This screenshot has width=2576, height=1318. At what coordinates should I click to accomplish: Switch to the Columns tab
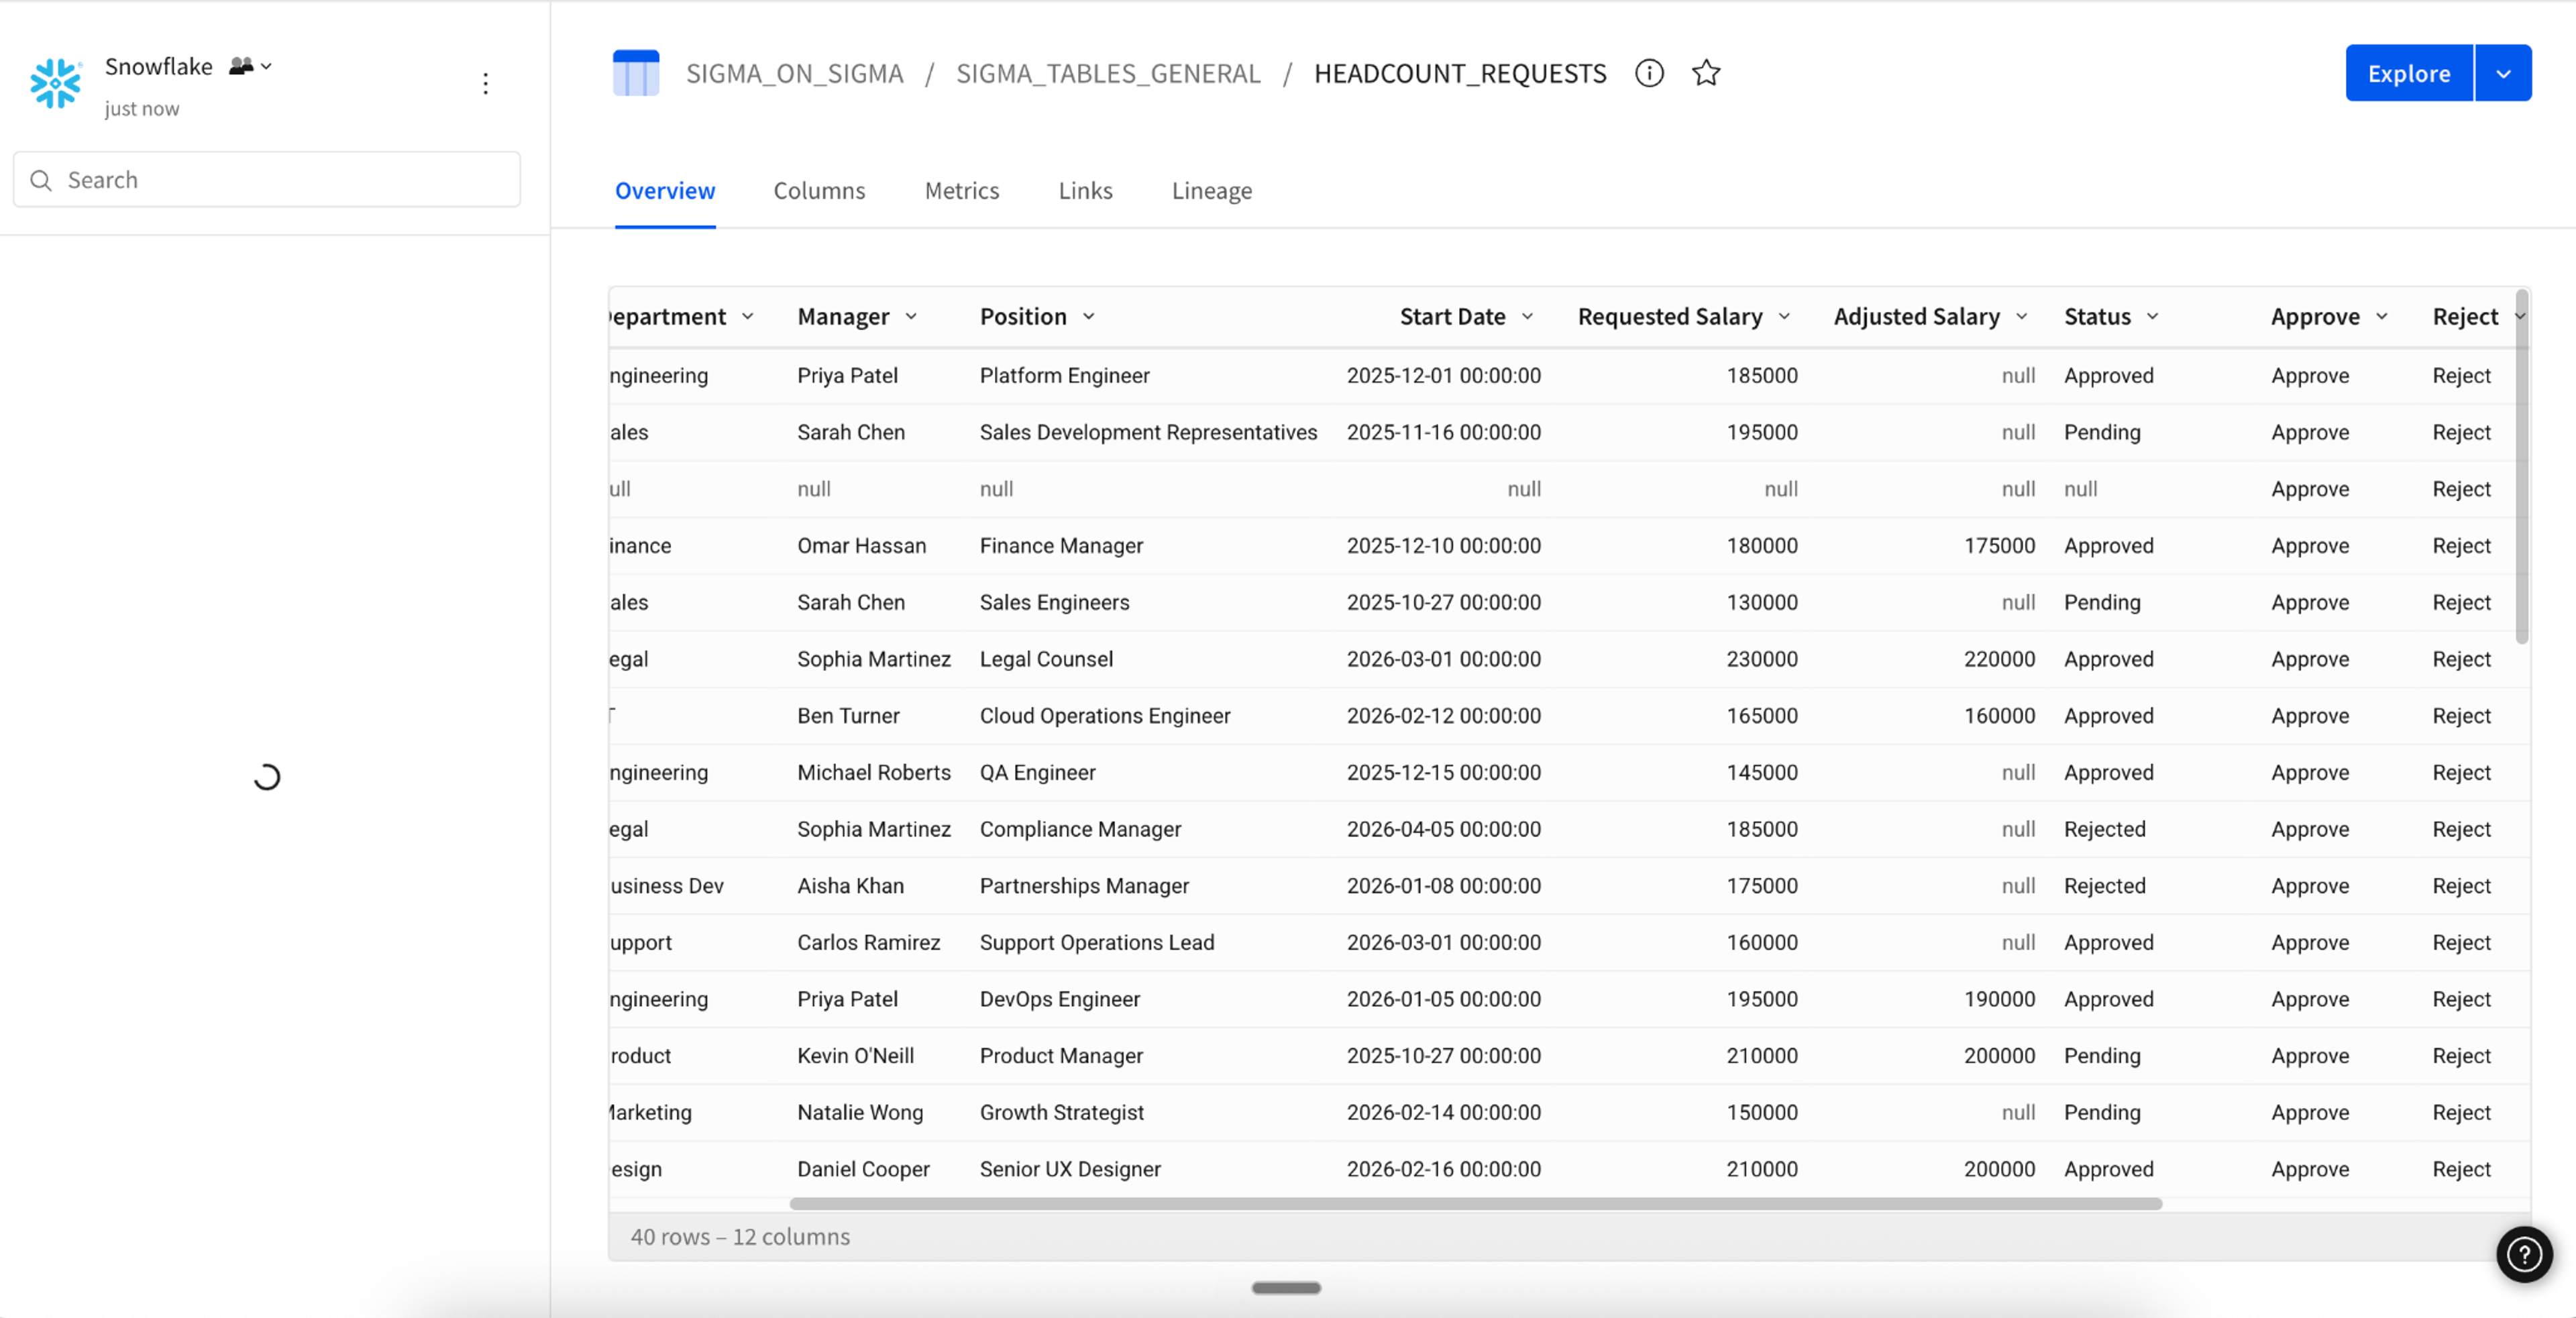[x=819, y=190]
